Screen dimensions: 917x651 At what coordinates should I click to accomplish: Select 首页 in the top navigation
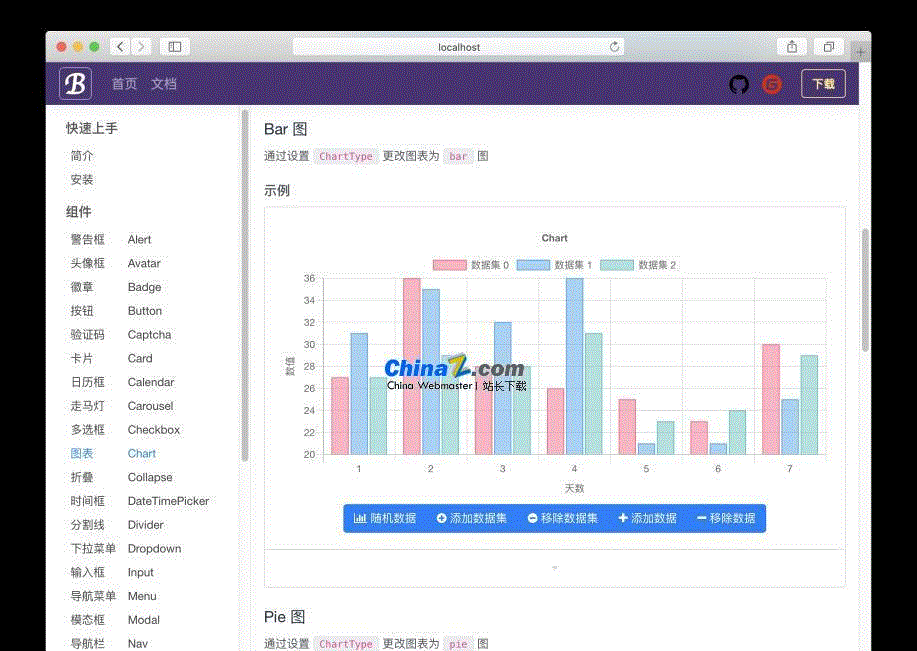click(124, 84)
